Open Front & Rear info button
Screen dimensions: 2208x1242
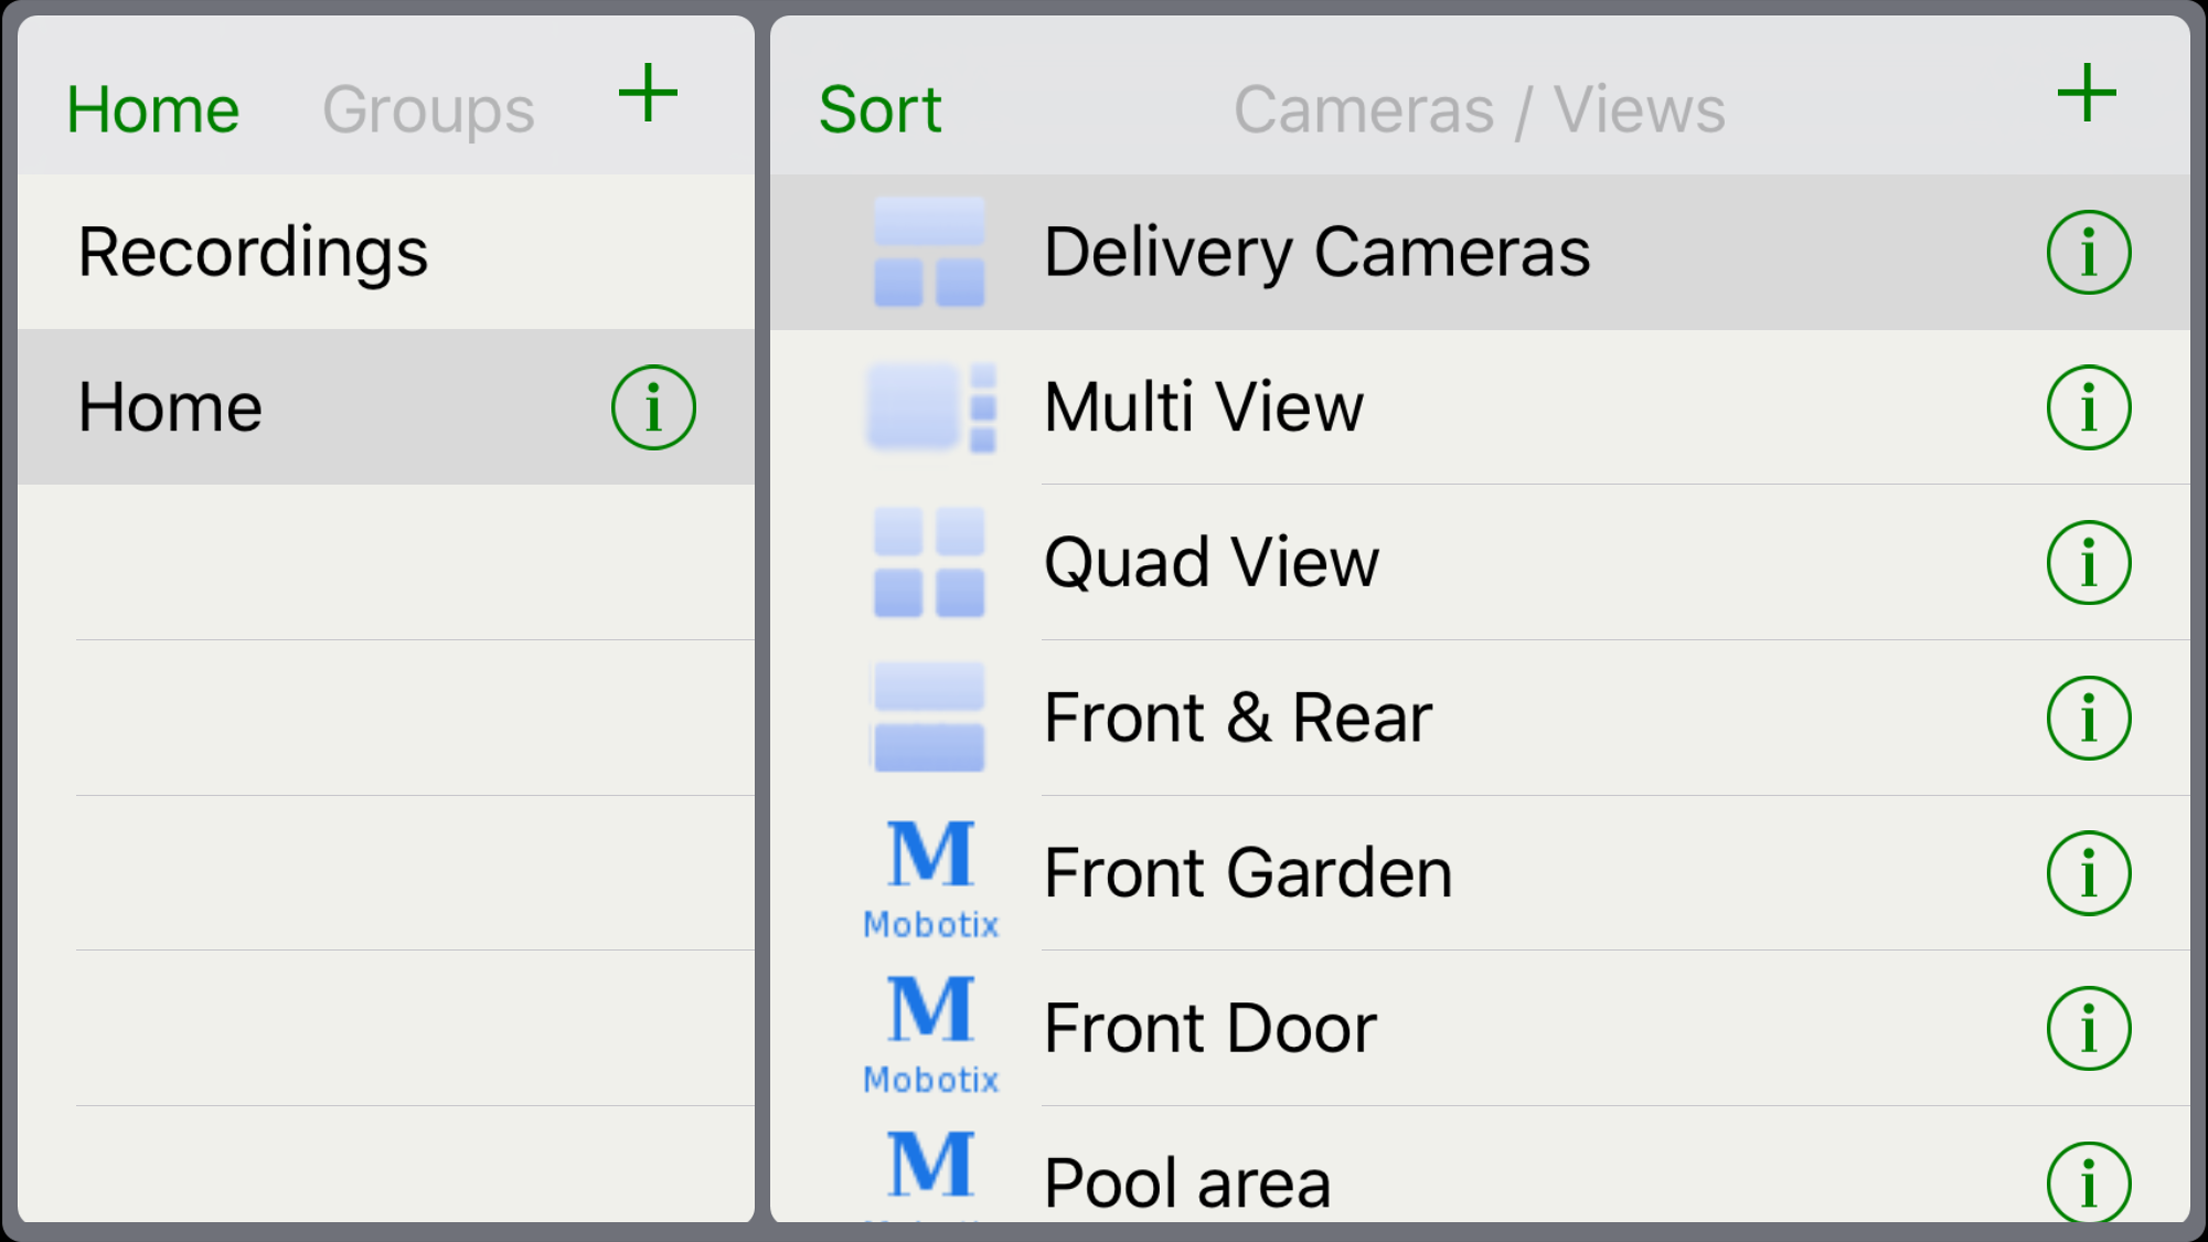(x=2088, y=717)
